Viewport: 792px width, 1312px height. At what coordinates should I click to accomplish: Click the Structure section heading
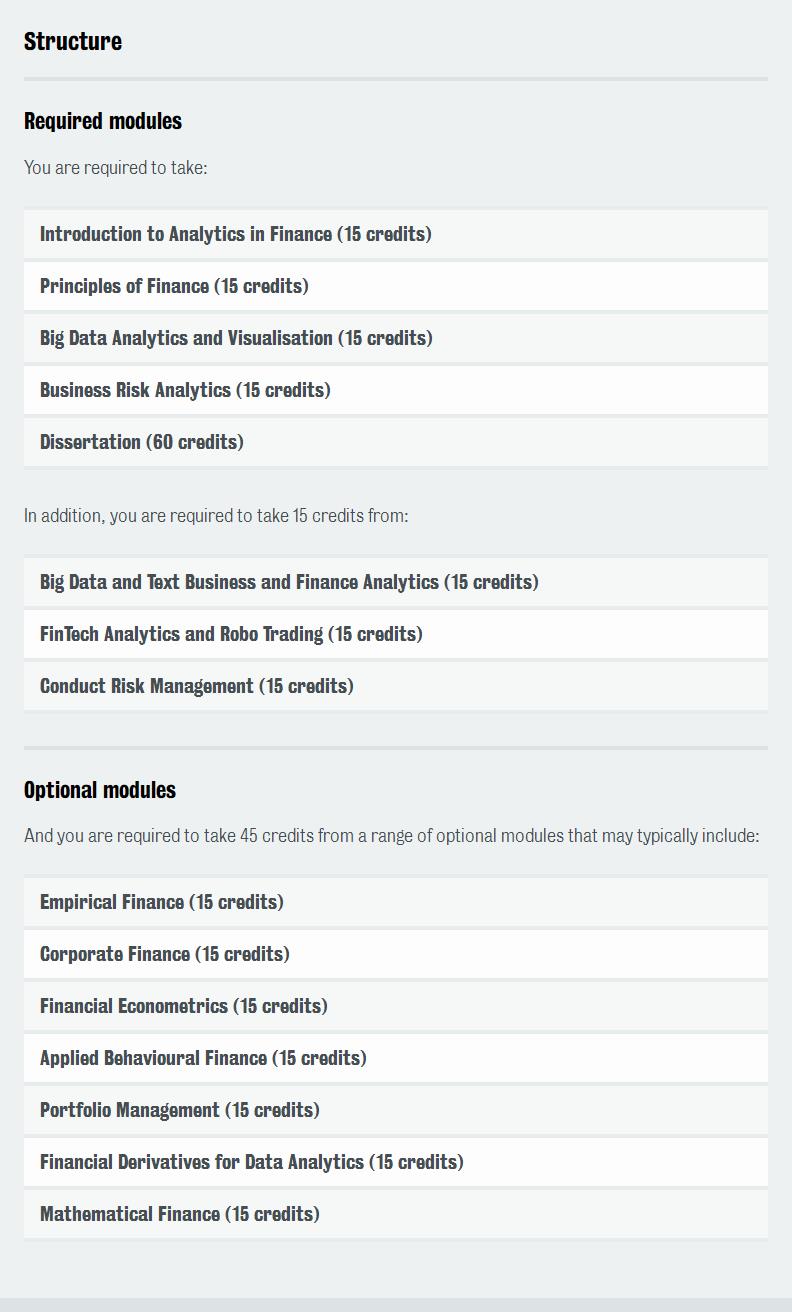tap(73, 41)
